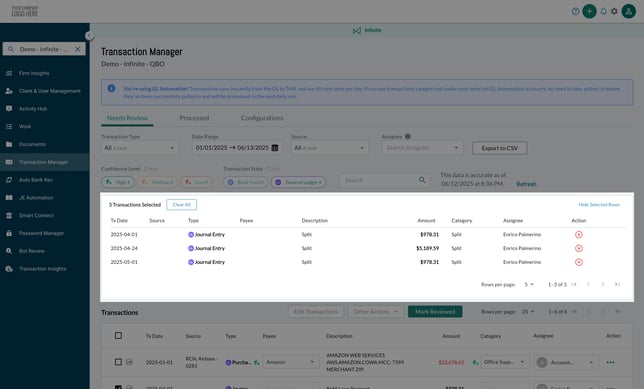Remove the 2025-05-01 selected transaction
The width and height of the screenshot is (644, 389).
coord(579,262)
